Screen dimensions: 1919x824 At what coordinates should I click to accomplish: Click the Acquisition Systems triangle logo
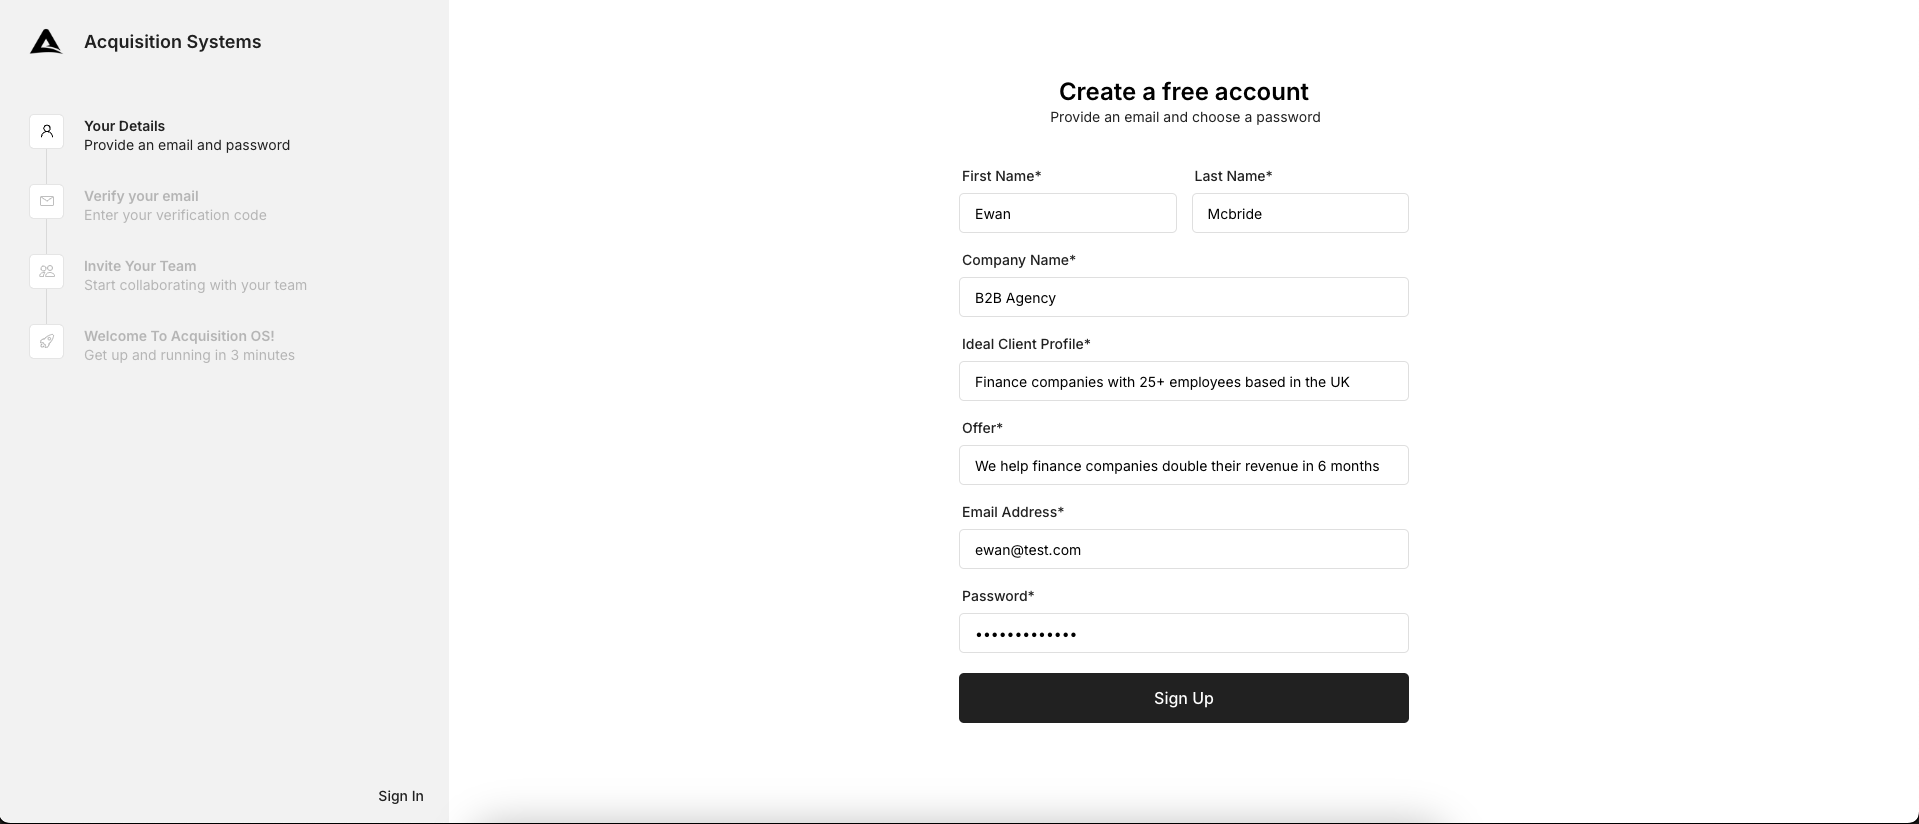(46, 42)
